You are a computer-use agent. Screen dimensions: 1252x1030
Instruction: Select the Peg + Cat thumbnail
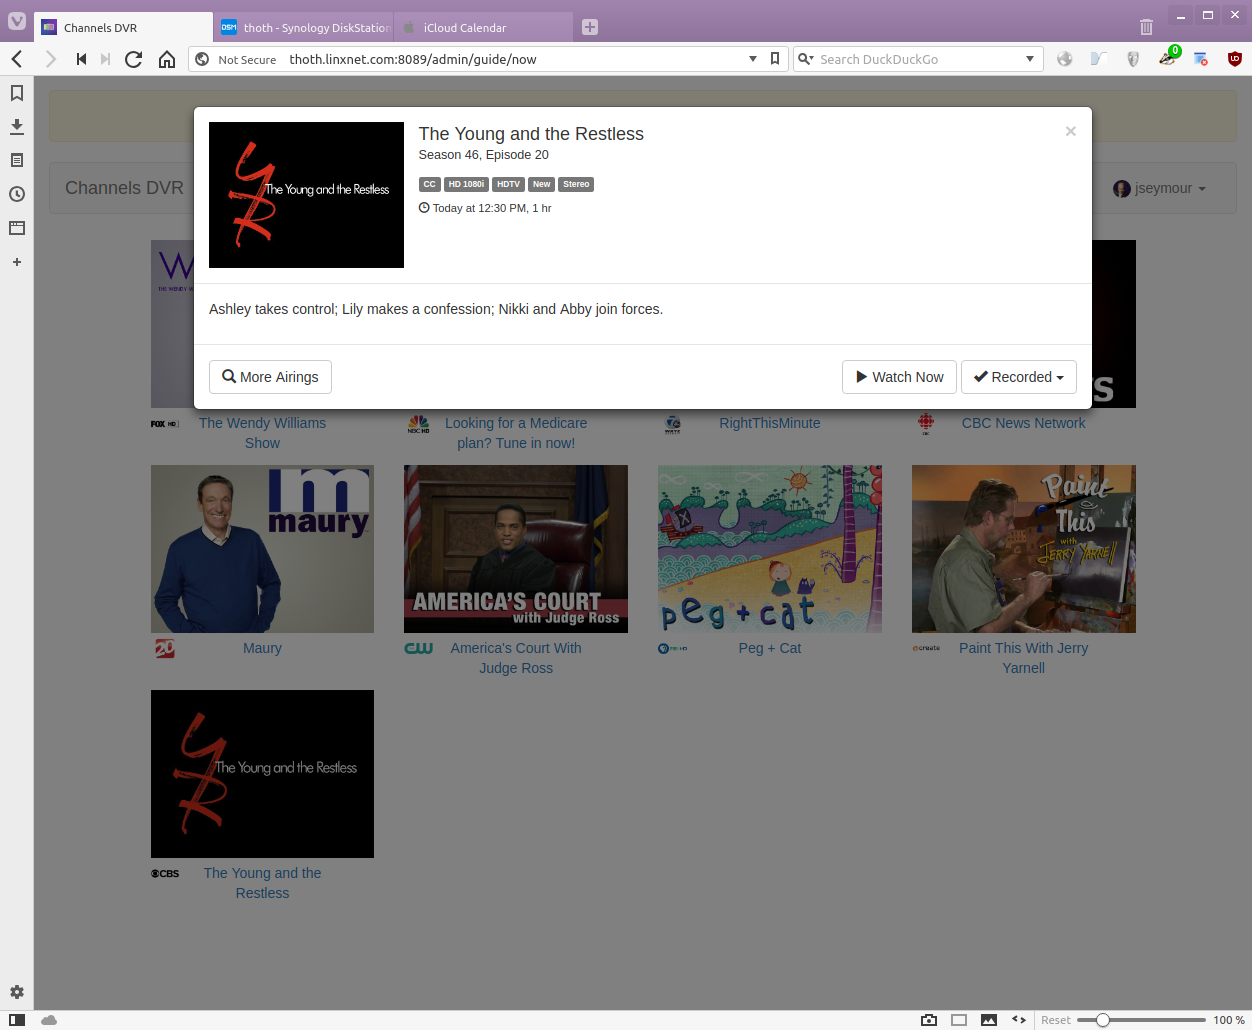[x=770, y=549]
